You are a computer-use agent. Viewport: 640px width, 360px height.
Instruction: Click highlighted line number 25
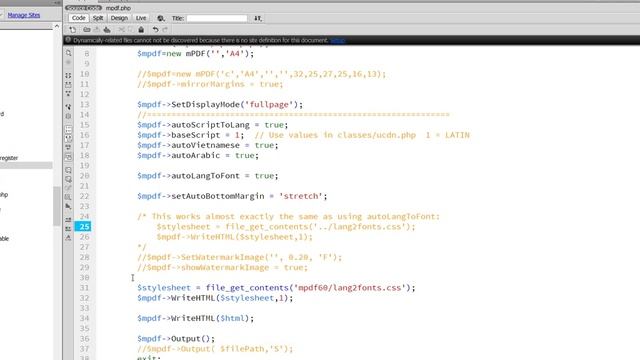pos(83,227)
